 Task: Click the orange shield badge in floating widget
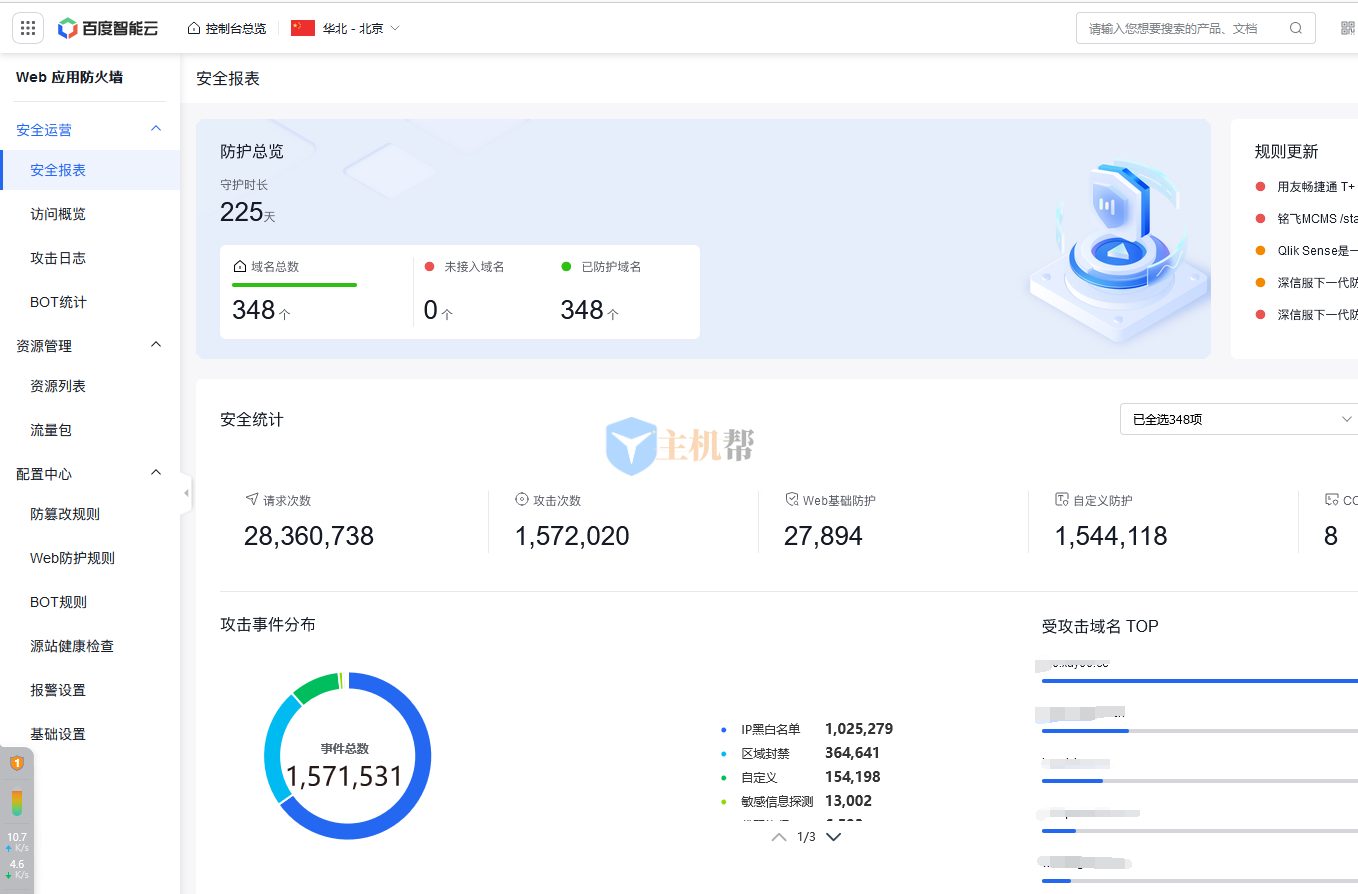17,763
